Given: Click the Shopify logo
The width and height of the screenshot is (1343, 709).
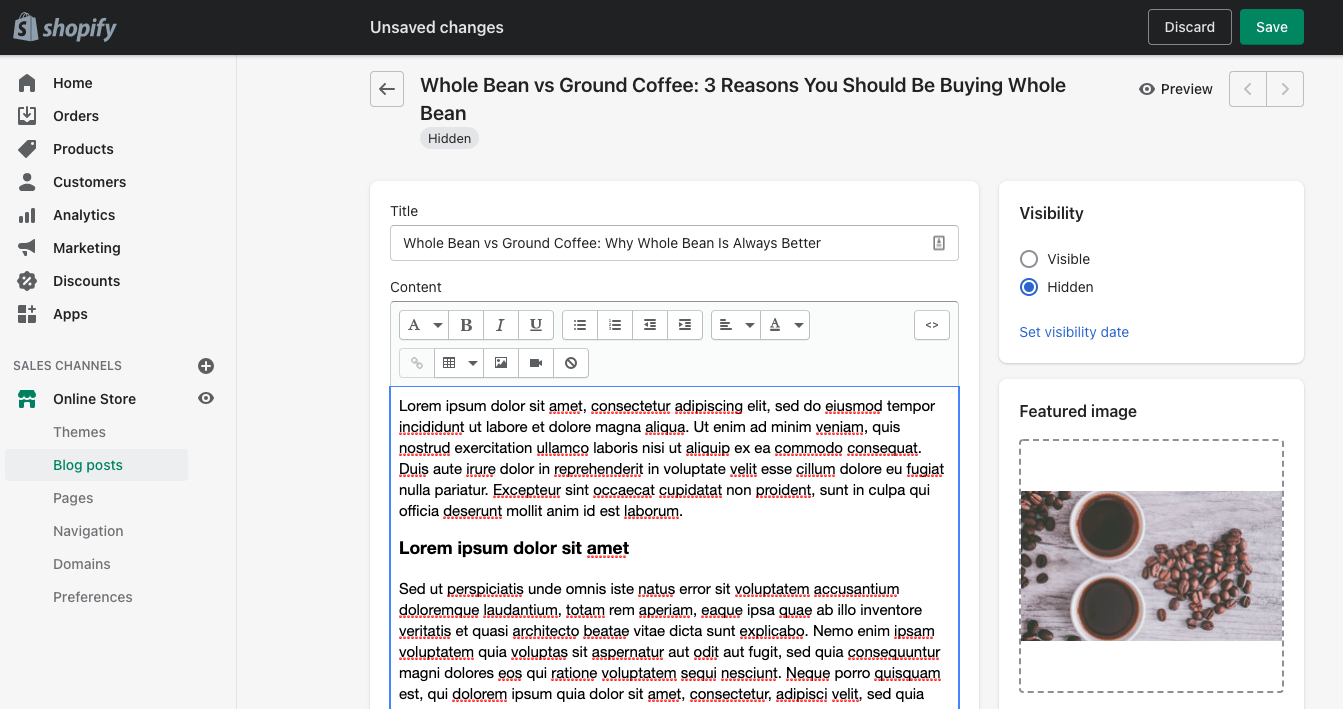Looking at the screenshot, I should (65, 28).
